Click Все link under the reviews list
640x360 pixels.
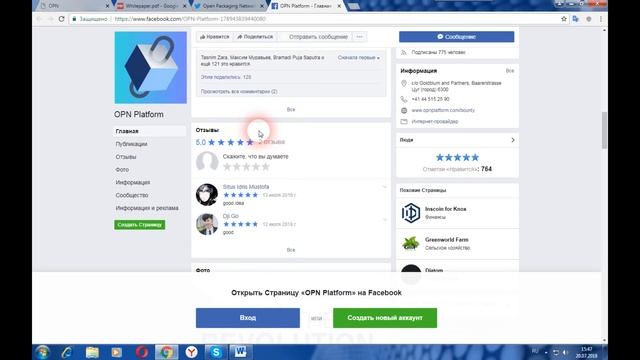291,250
